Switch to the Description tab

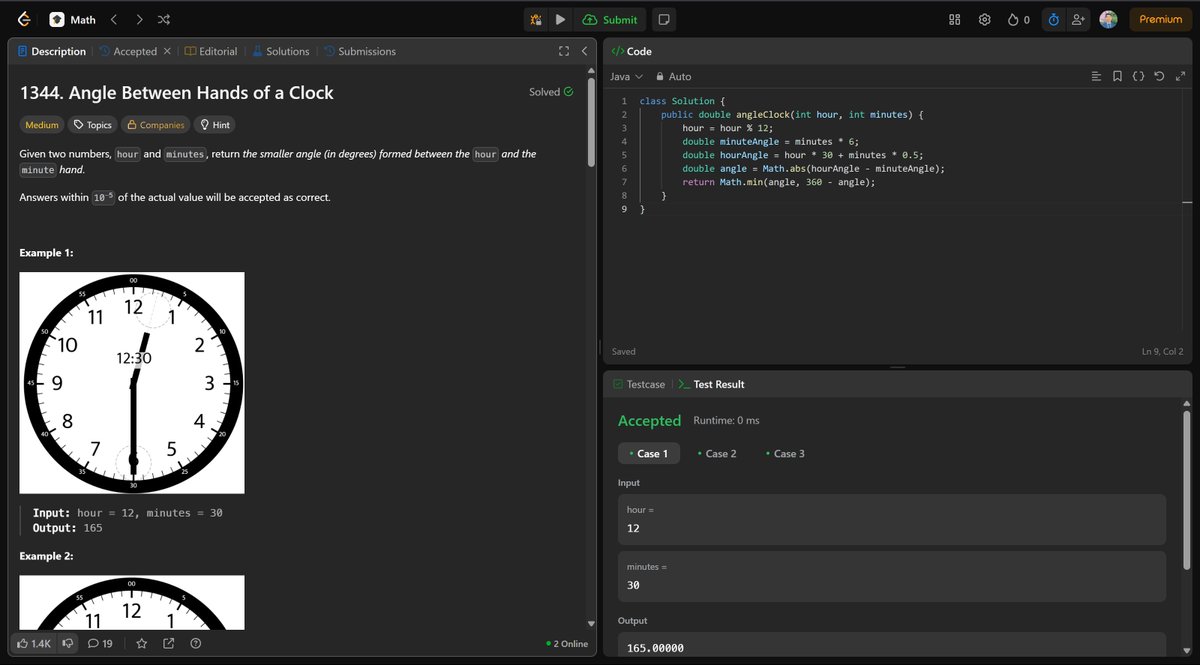(x=52, y=51)
